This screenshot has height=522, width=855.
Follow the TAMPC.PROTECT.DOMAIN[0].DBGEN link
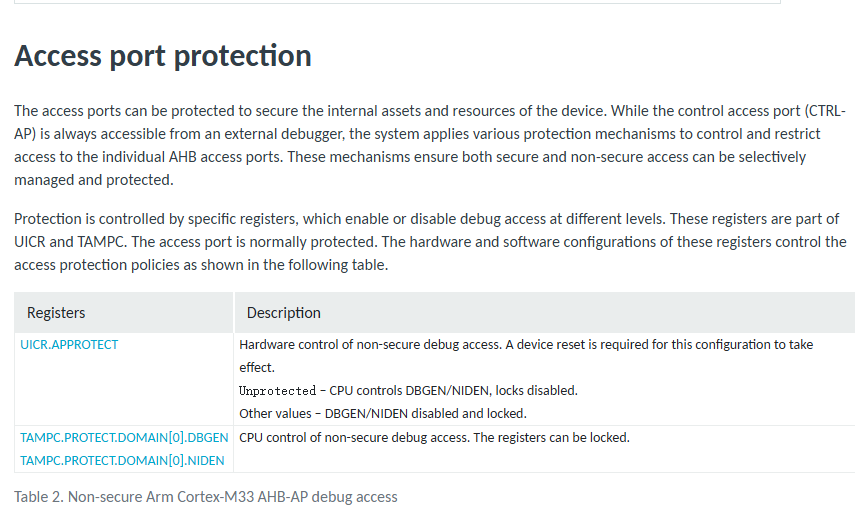pos(124,437)
